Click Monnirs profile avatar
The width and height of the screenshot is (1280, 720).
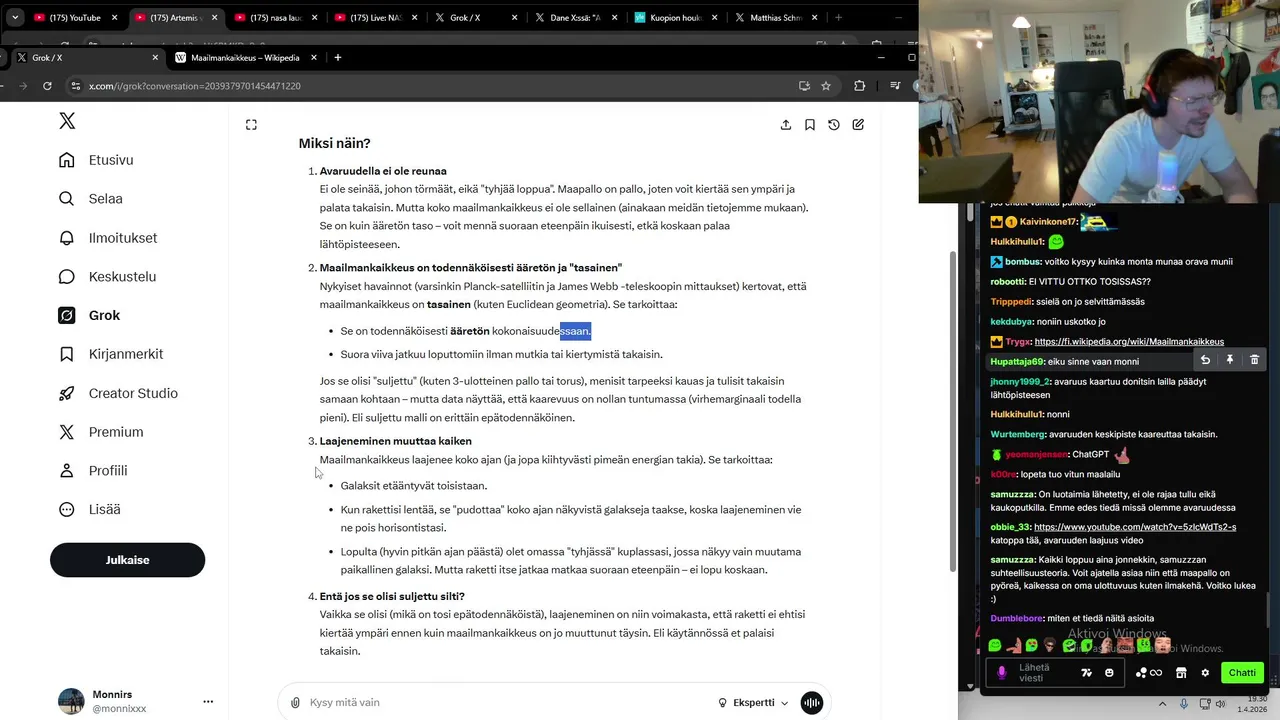point(71,701)
